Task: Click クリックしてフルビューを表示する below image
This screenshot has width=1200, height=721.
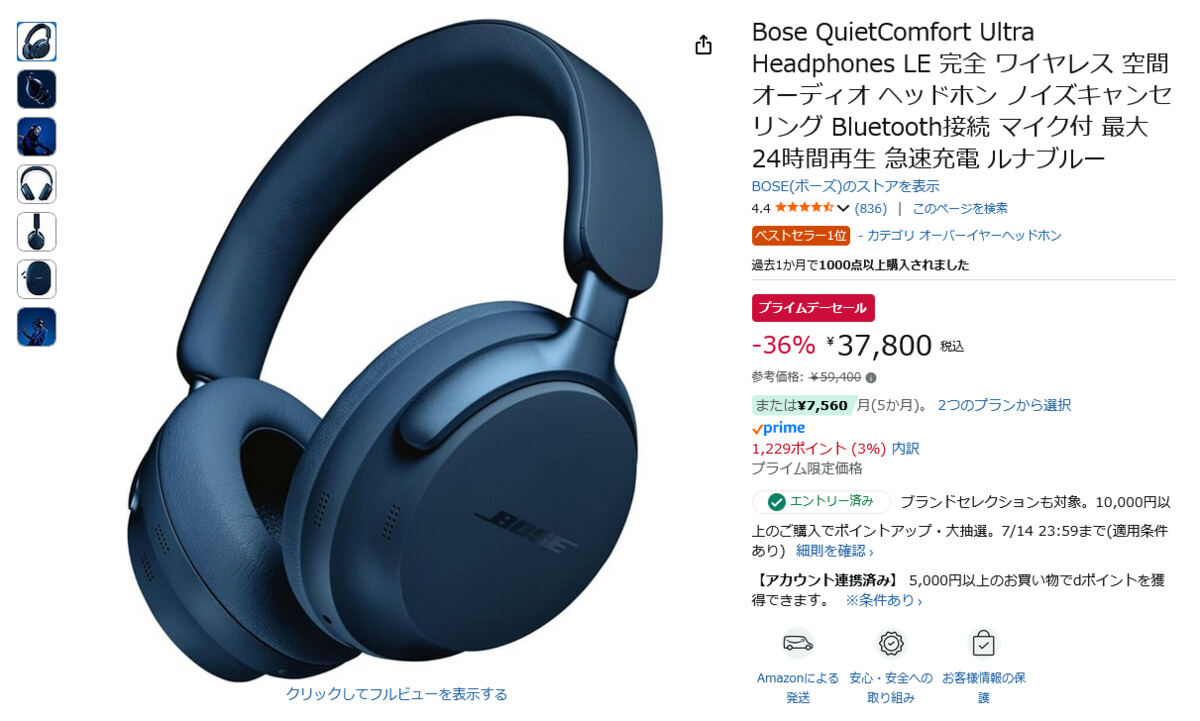Action: coord(397,694)
